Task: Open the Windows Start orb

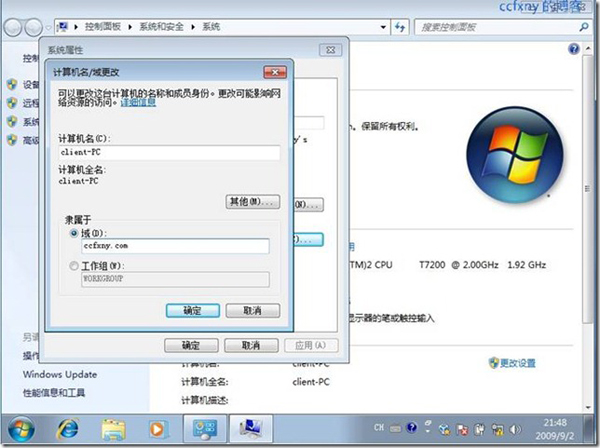Action: point(21,429)
